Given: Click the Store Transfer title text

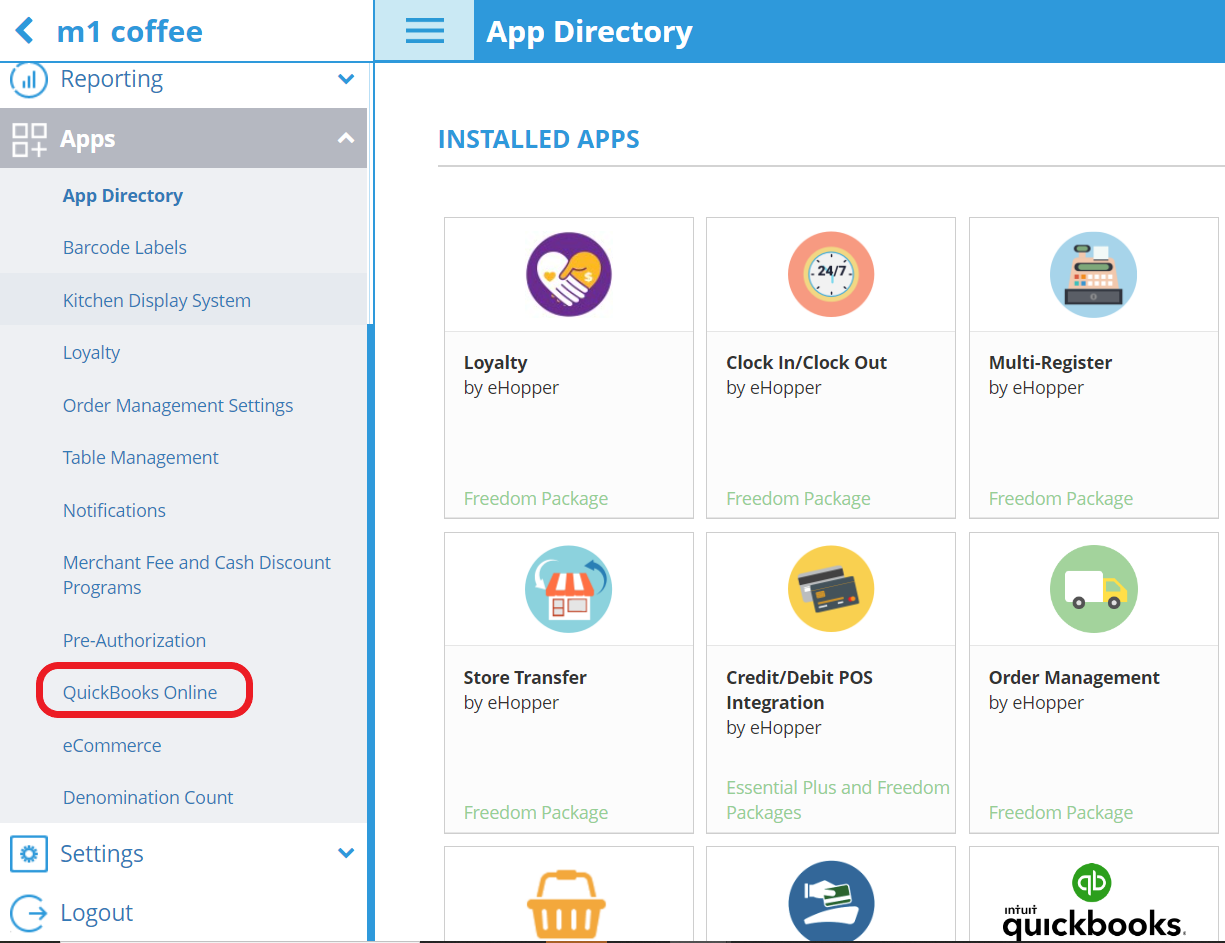Looking at the screenshot, I should pyautogui.click(x=525, y=678).
